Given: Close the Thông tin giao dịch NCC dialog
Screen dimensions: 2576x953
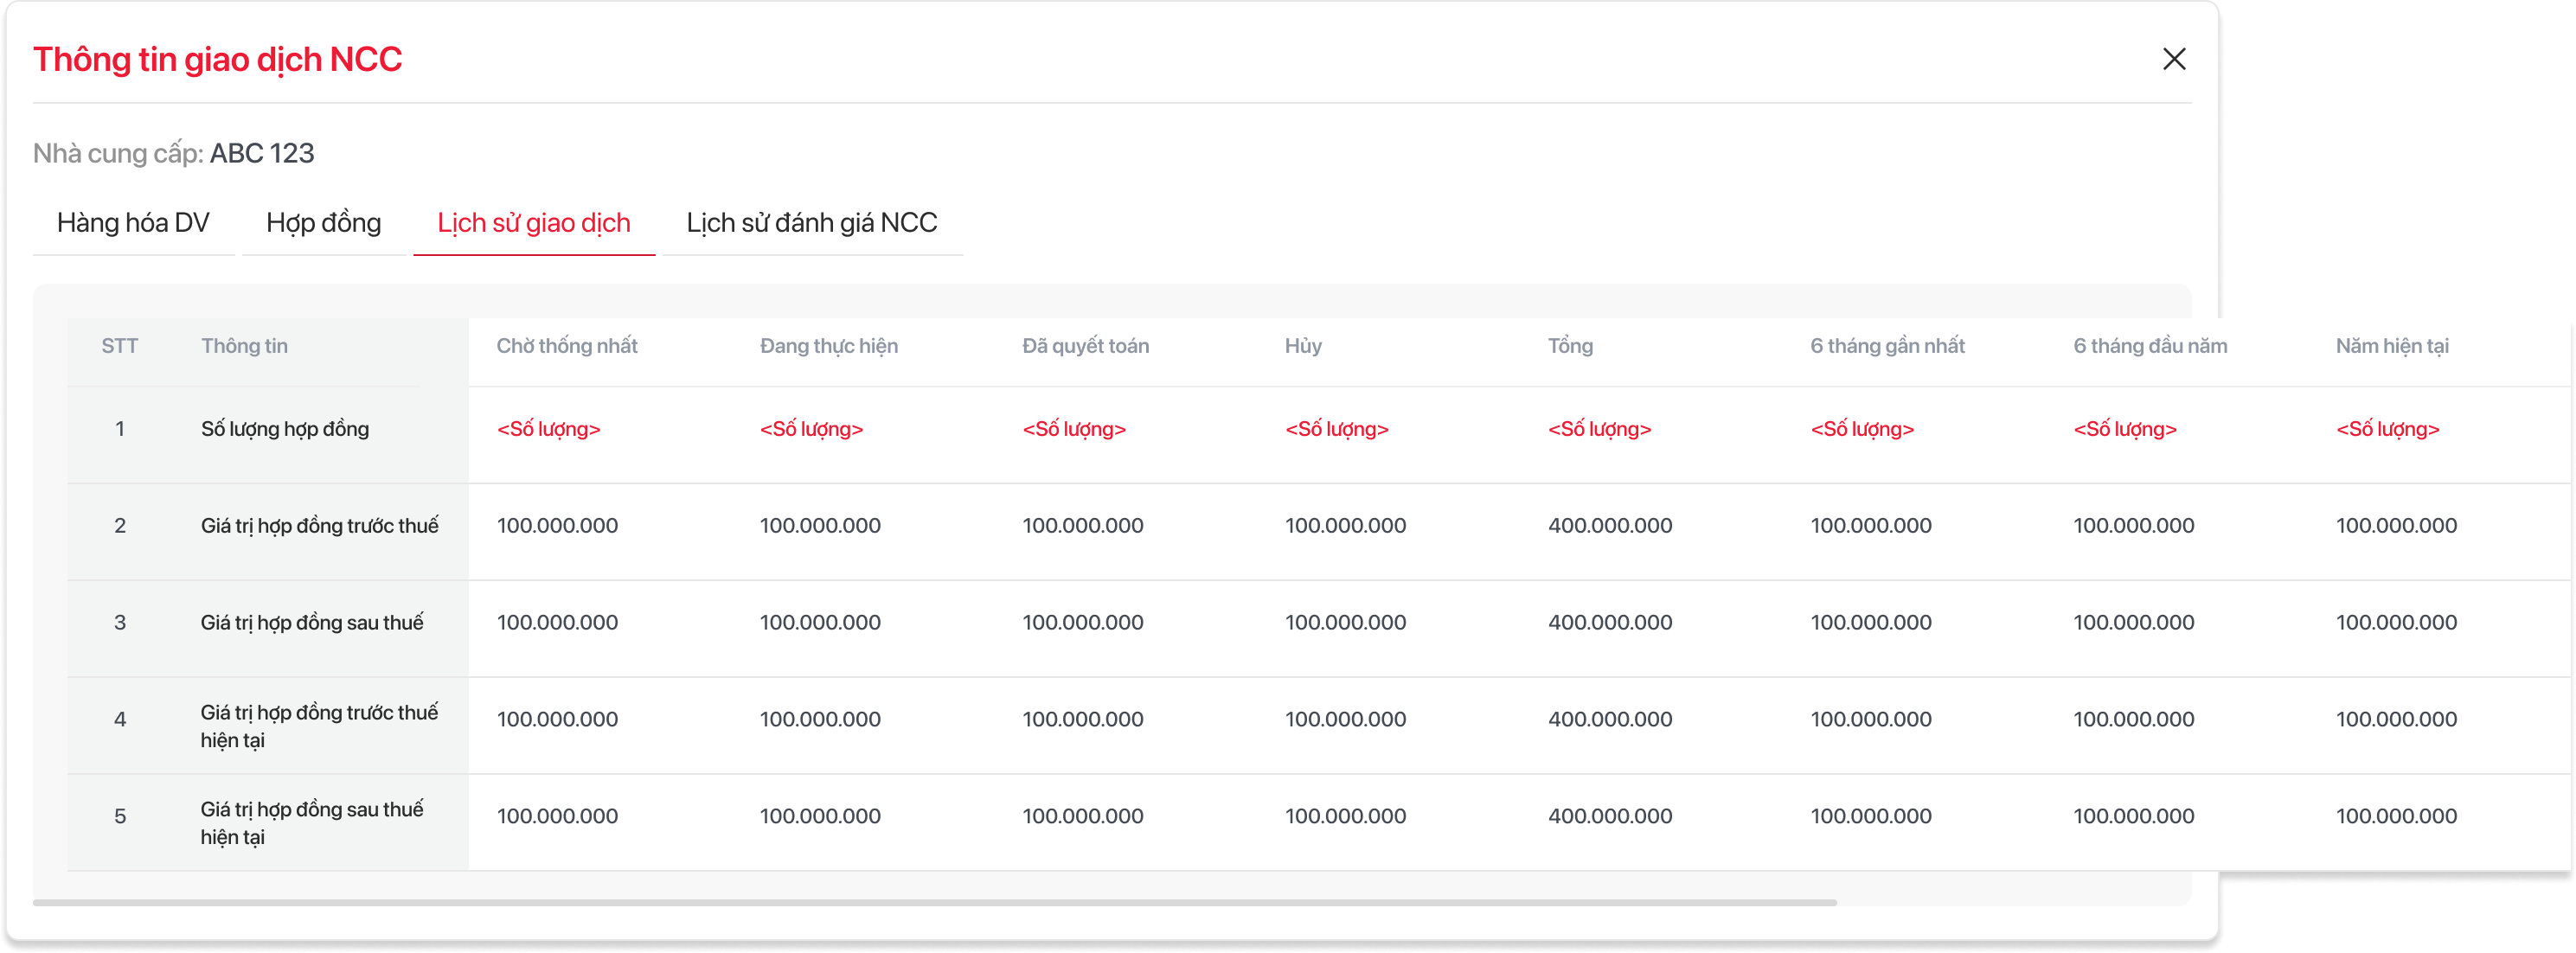Looking at the screenshot, I should pyautogui.click(x=2173, y=59).
